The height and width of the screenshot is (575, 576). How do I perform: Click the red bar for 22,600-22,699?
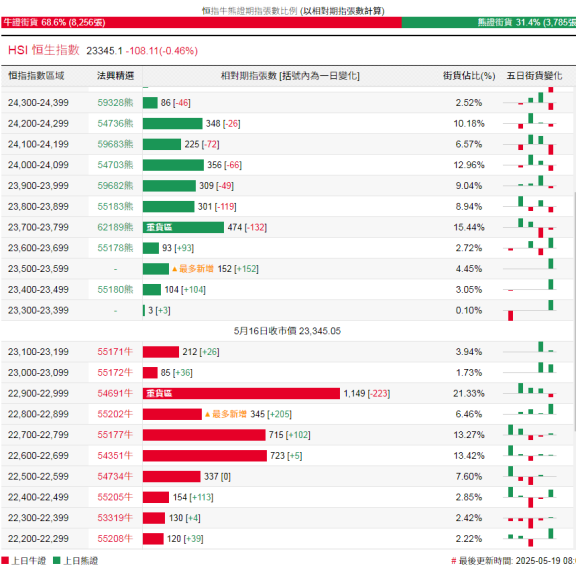(205, 456)
